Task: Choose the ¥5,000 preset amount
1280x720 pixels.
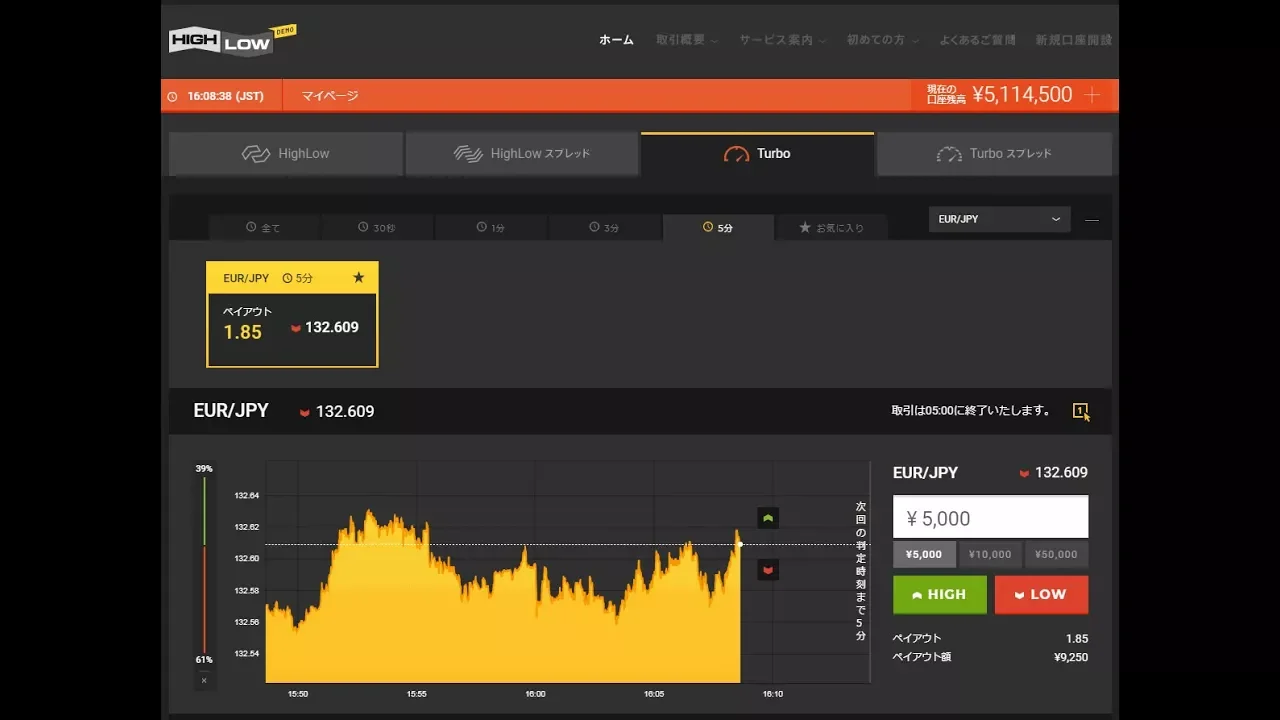Action: pyautogui.click(x=924, y=554)
